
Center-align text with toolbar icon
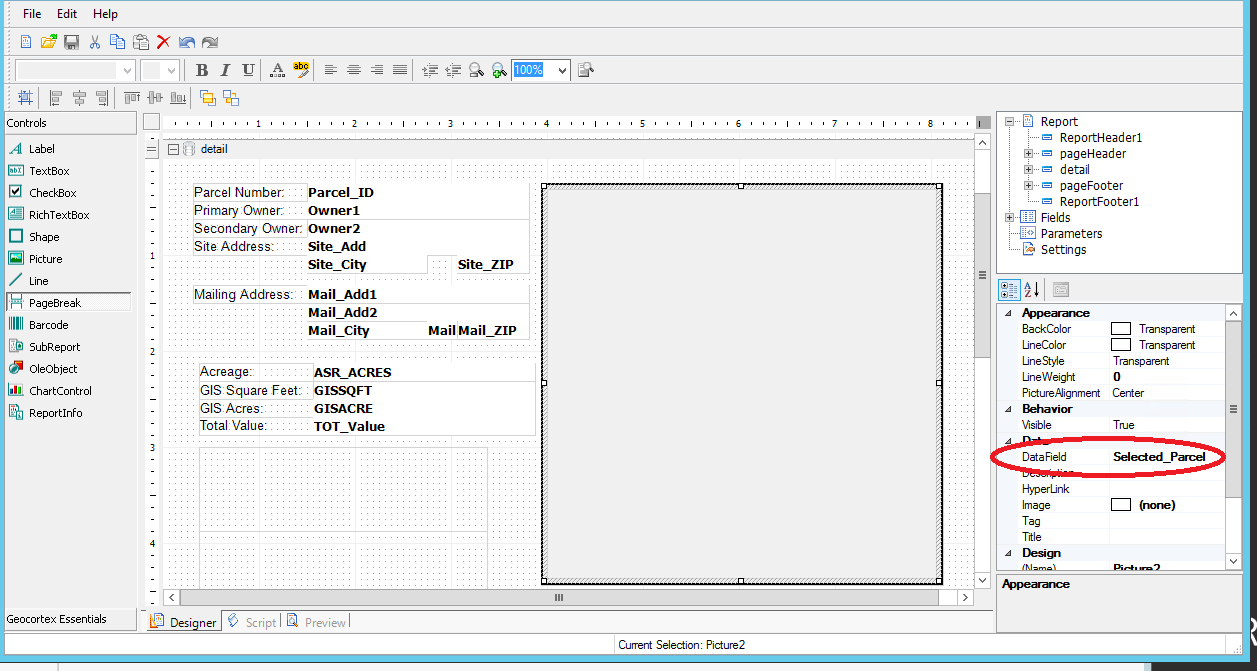[354, 70]
